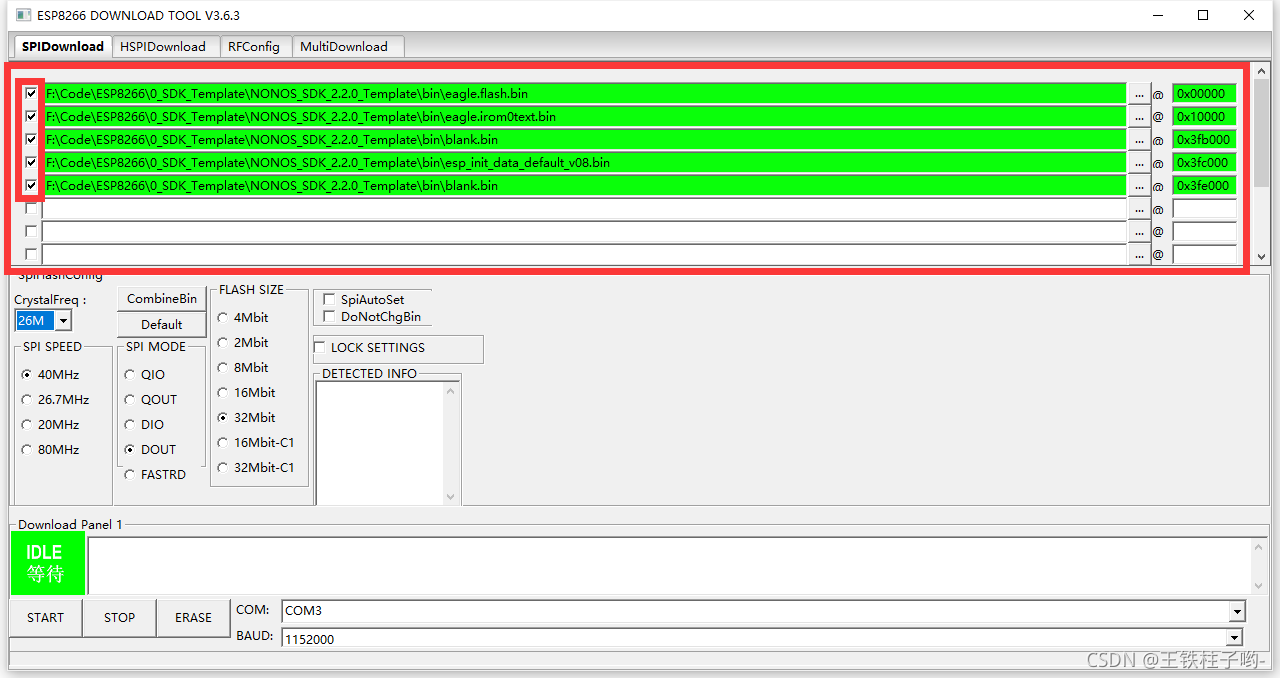Expand the COM port dropdown showing COM3
The image size is (1280, 678).
pyautogui.click(x=1237, y=611)
